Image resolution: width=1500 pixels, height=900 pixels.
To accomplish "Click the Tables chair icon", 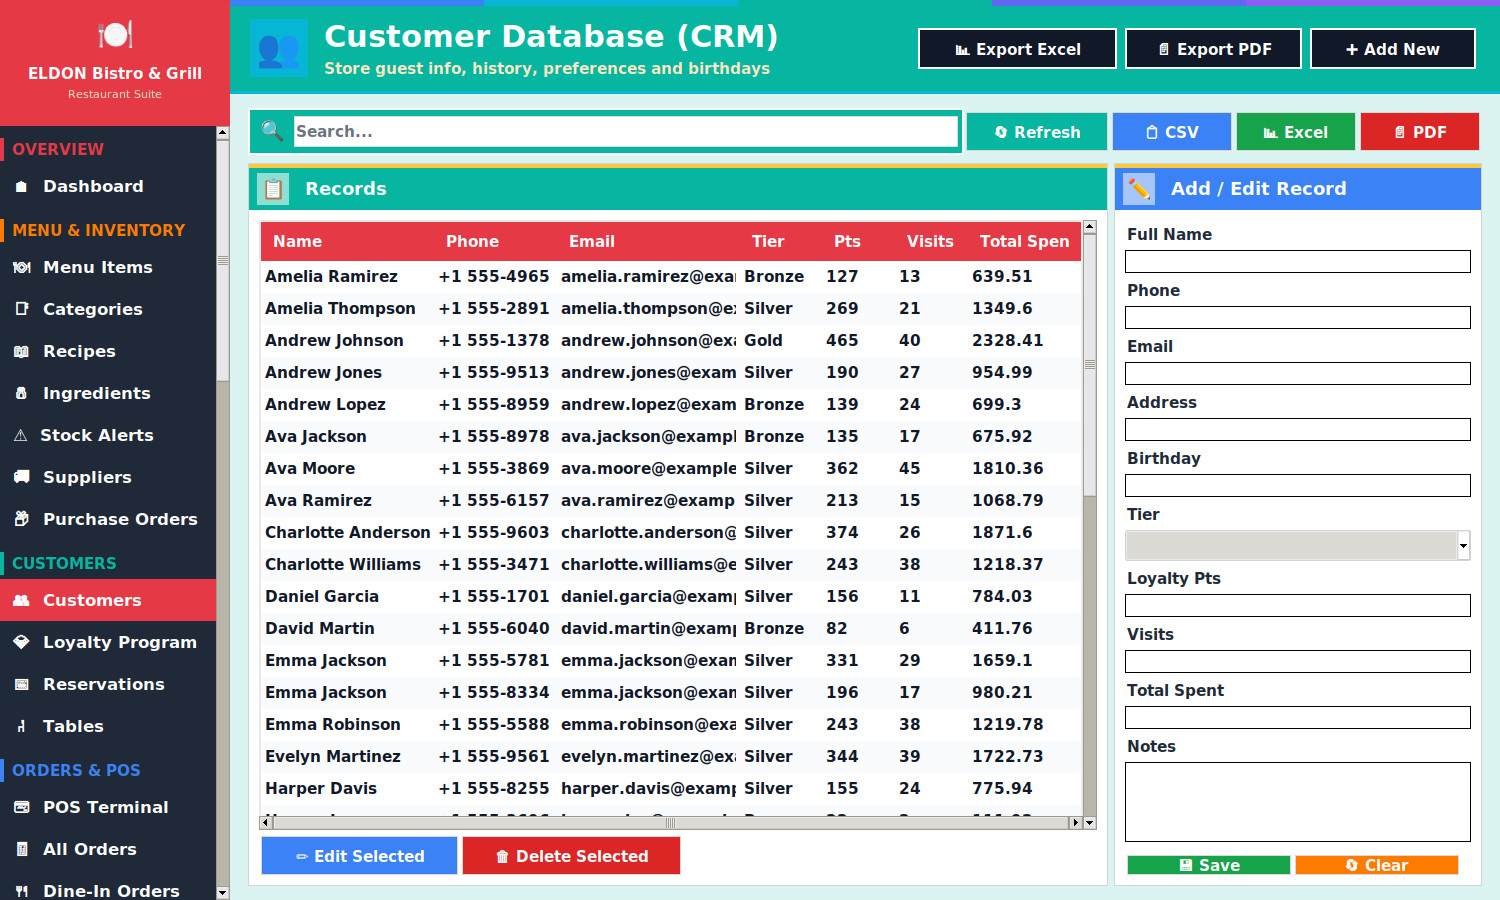I will pos(21,726).
